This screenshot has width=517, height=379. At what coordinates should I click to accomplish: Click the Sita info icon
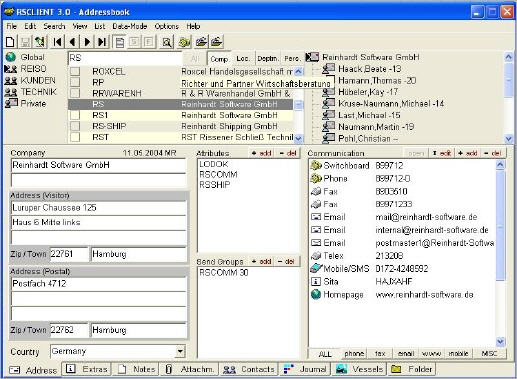(316, 281)
